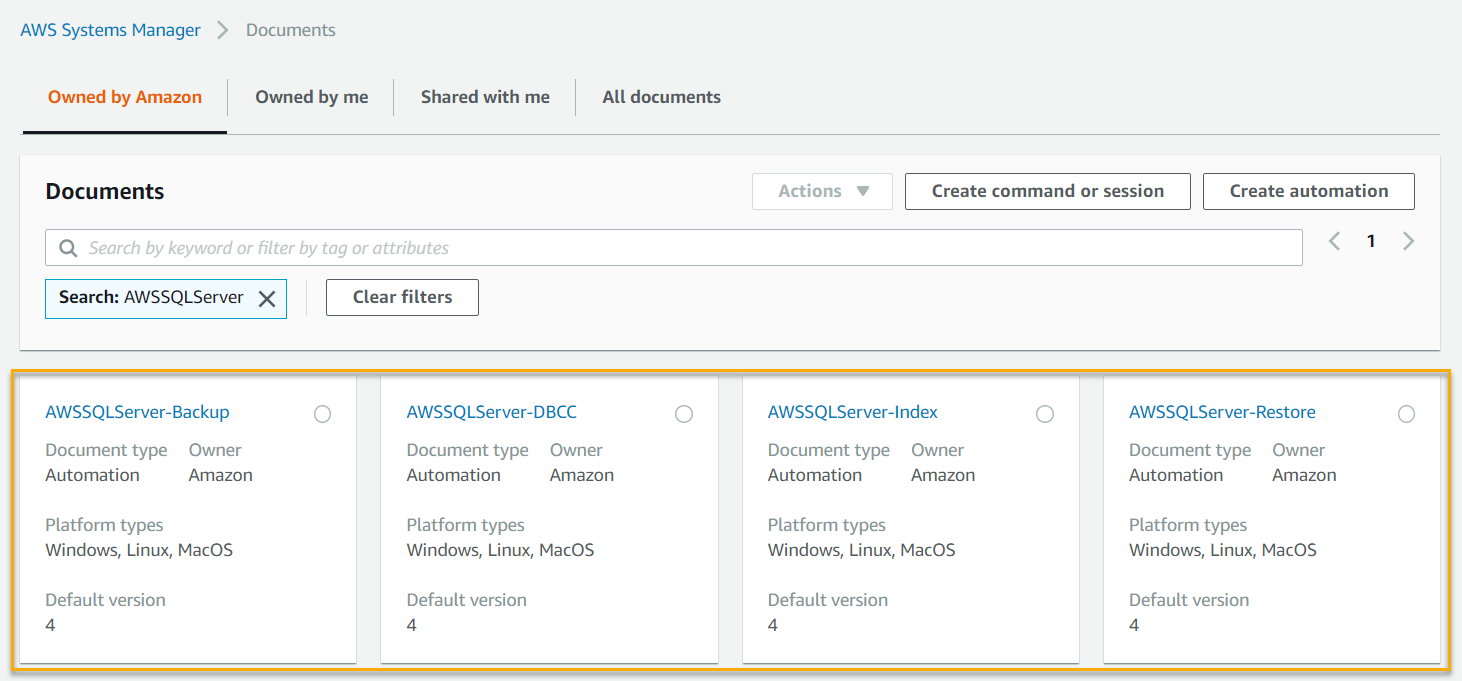Screen dimensions: 1462x681
Task: Remove the AWSSQLServer search filter
Action: (x=266, y=297)
